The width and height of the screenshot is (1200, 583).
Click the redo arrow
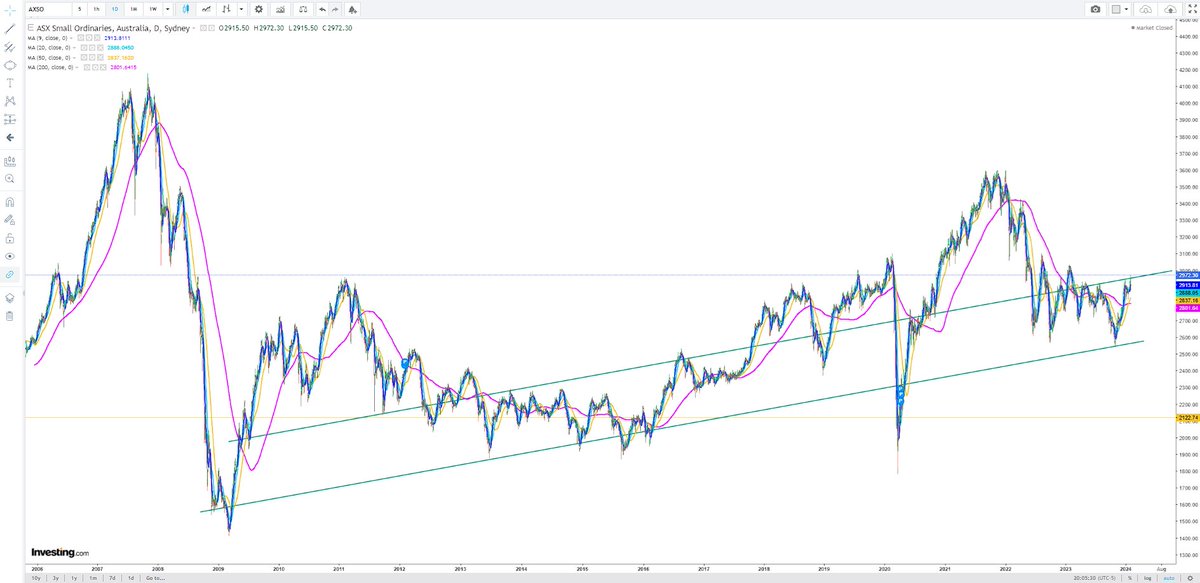(x=335, y=9)
